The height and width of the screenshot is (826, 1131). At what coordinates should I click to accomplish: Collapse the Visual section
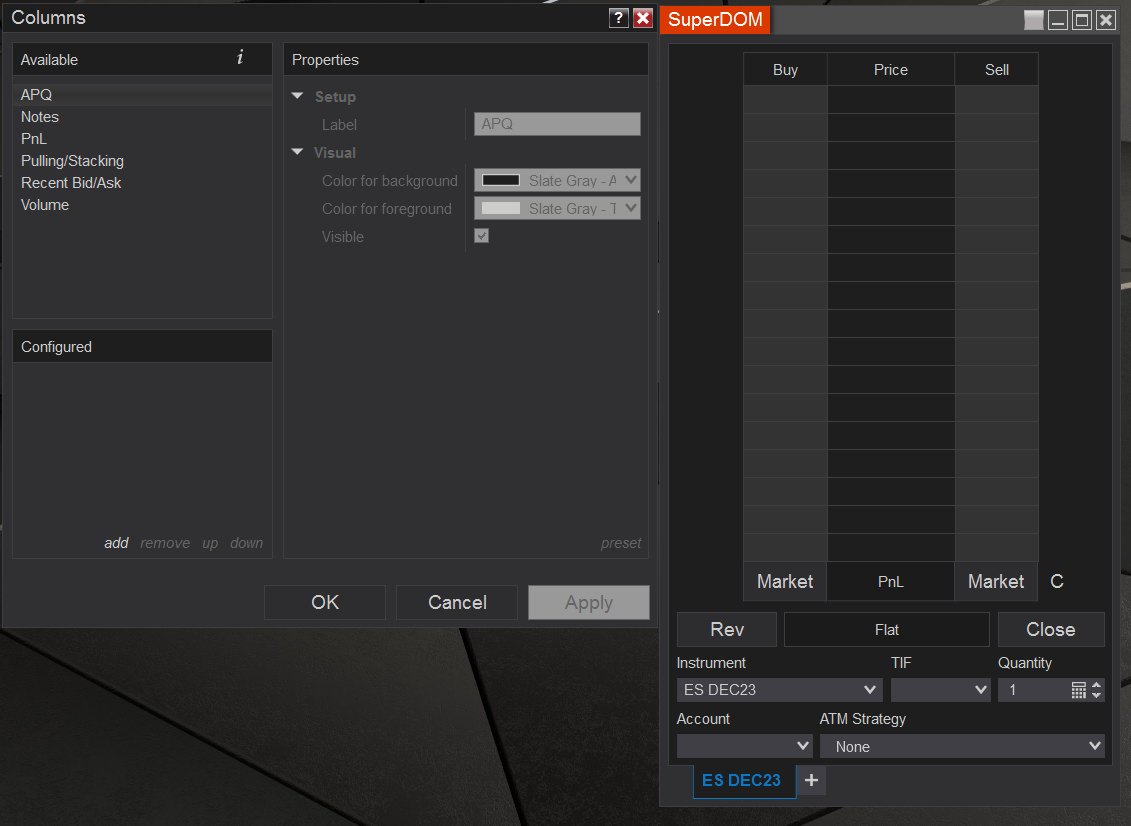click(x=297, y=152)
